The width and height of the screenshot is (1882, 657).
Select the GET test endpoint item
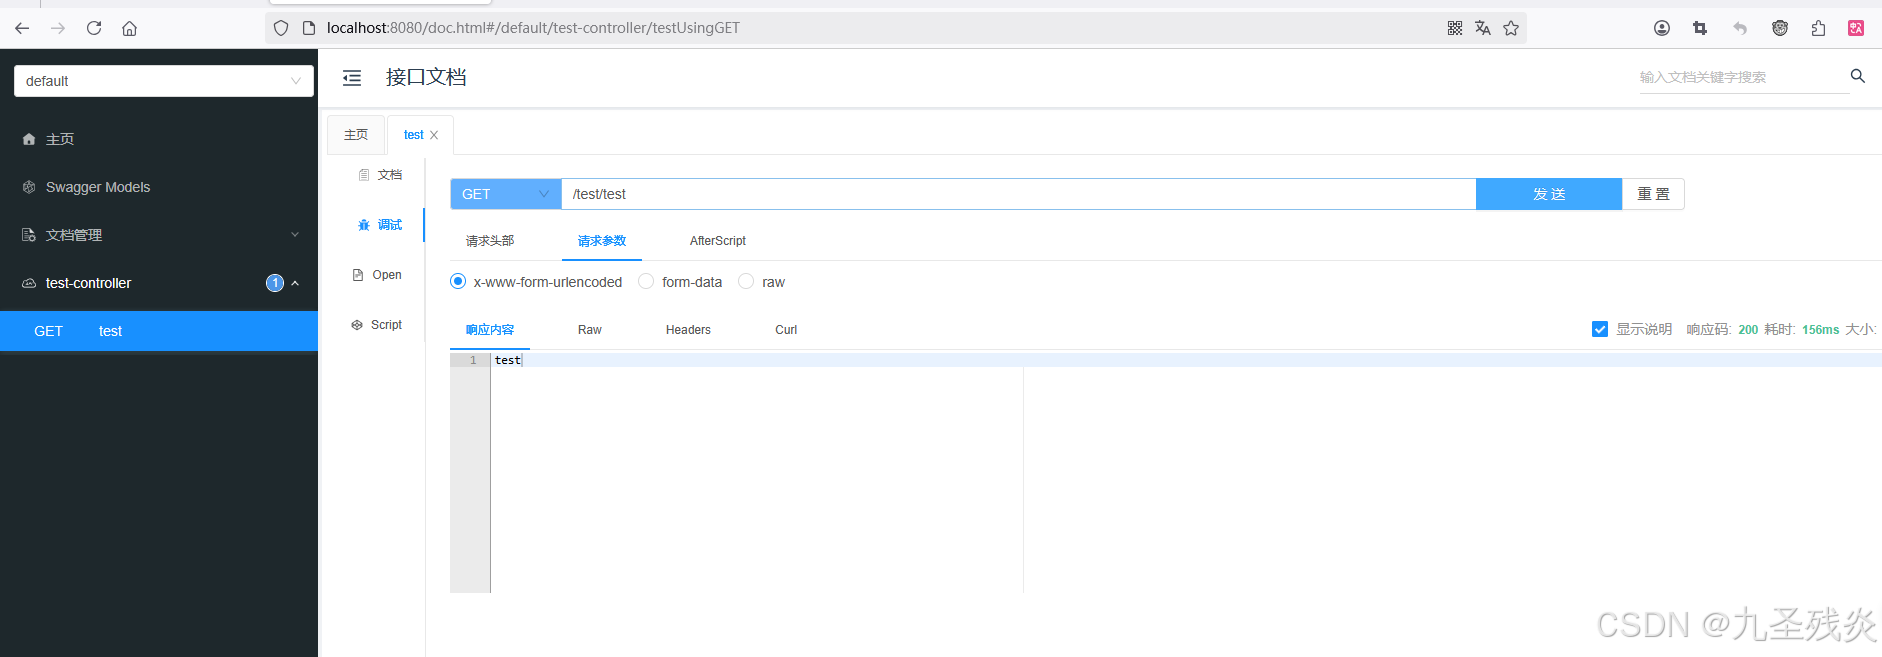point(159,331)
